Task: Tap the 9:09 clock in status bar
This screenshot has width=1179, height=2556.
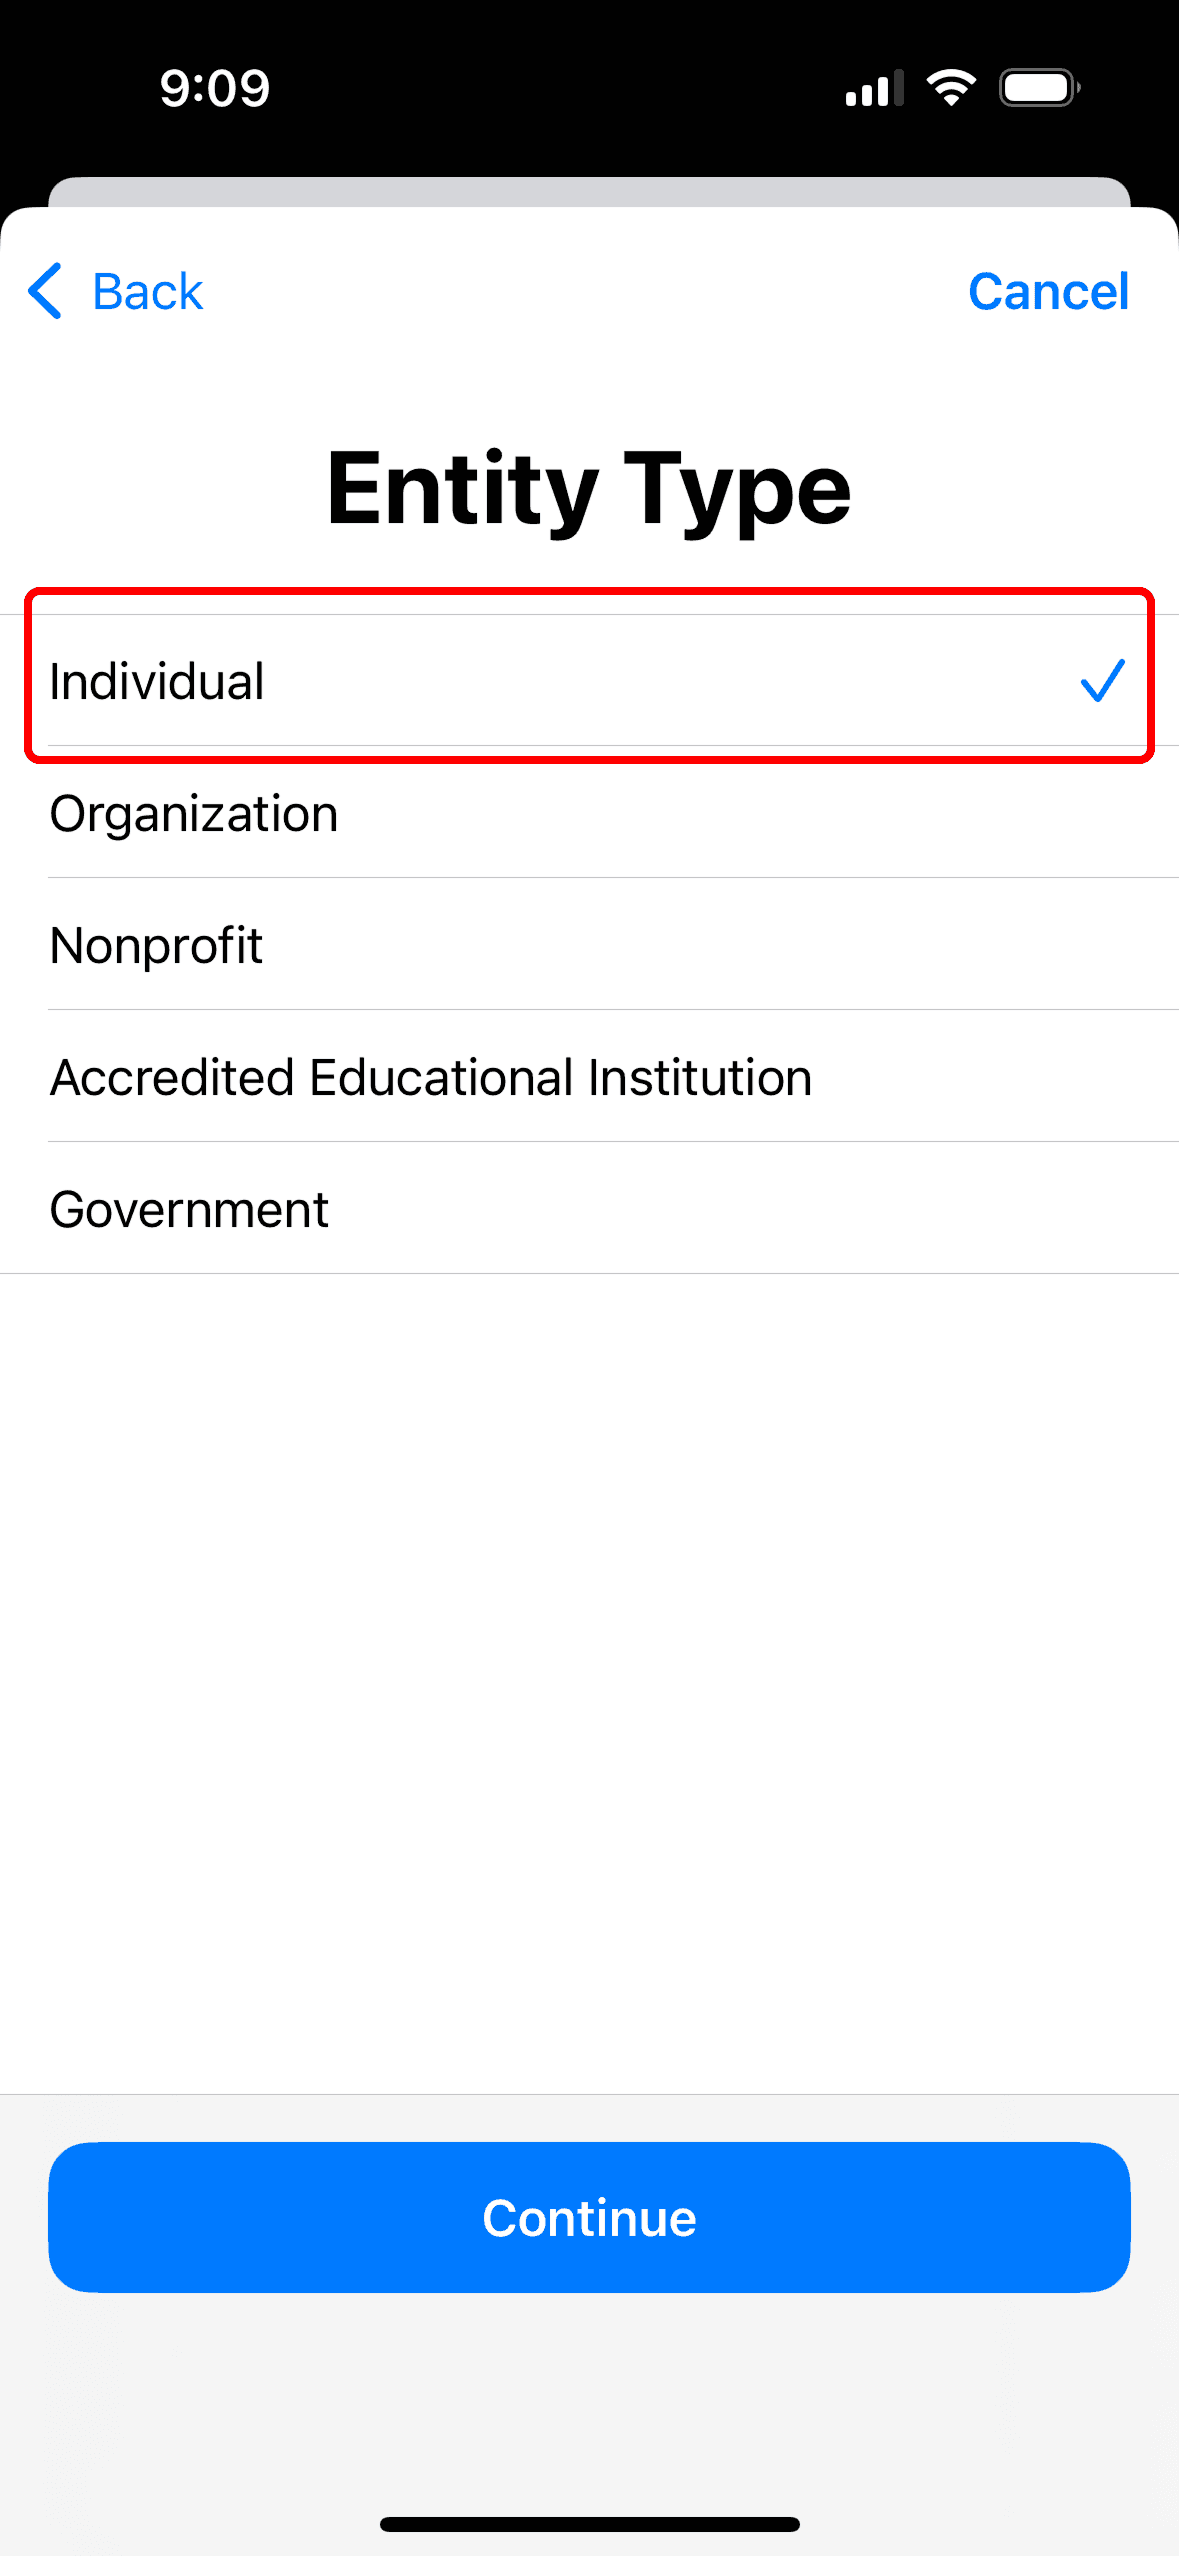Action: pos(215,88)
